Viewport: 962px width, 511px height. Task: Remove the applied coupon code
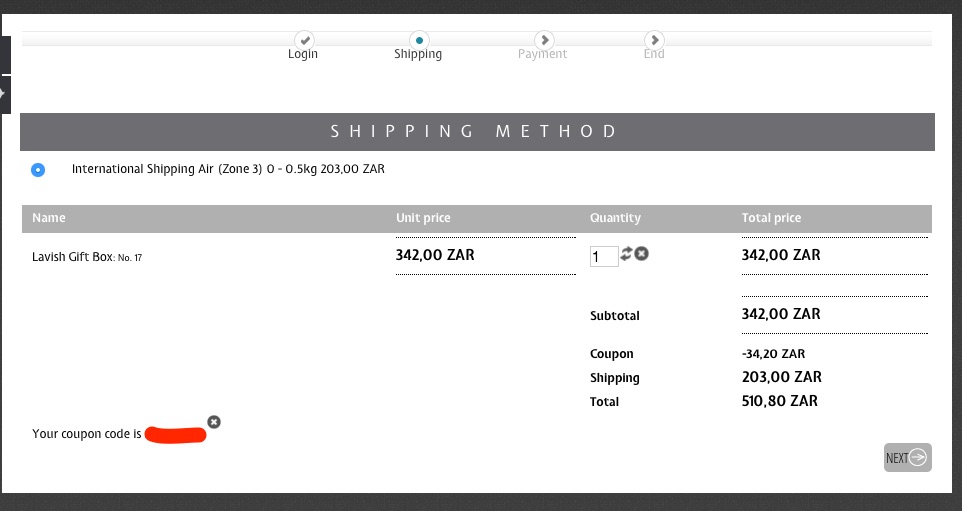(214, 422)
